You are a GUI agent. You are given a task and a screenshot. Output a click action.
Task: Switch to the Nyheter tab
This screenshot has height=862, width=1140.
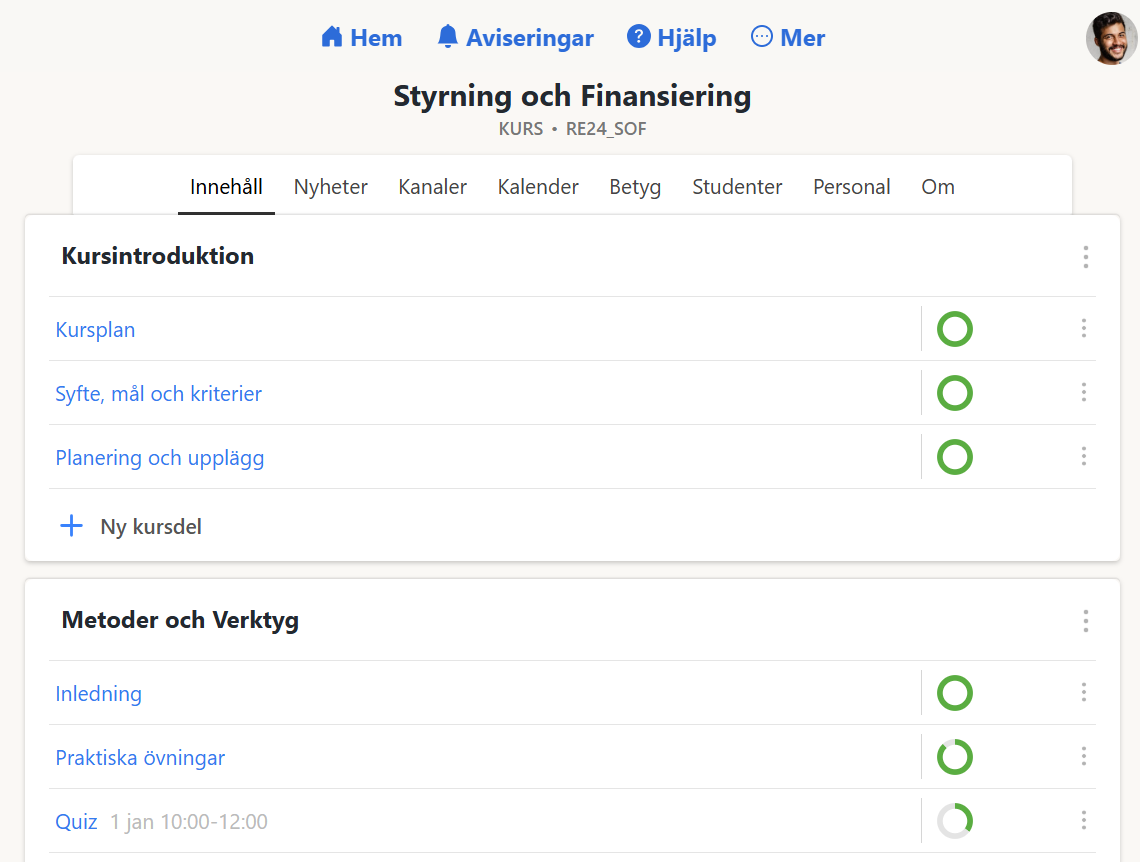(x=330, y=187)
